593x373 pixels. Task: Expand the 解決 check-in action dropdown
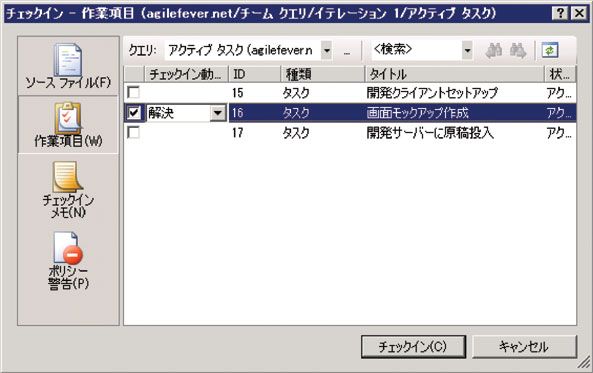[x=218, y=113]
